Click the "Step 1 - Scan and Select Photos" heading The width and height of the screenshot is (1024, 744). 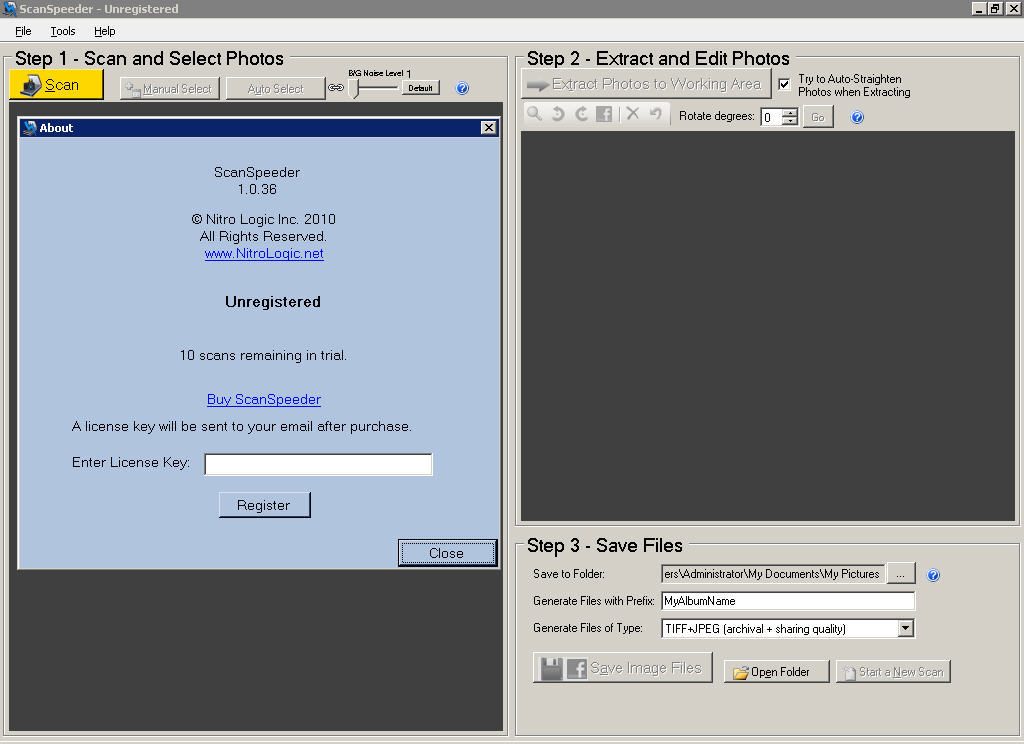pyautogui.click(x=150, y=58)
